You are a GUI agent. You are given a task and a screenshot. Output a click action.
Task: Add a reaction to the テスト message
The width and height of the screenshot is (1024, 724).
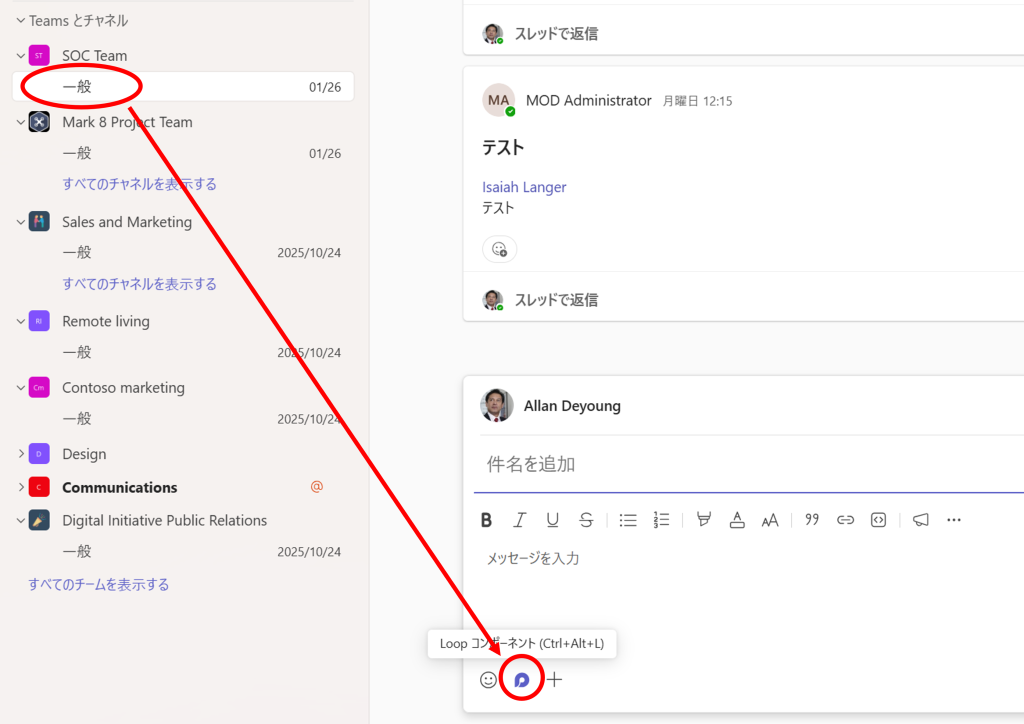pos(499,249)
